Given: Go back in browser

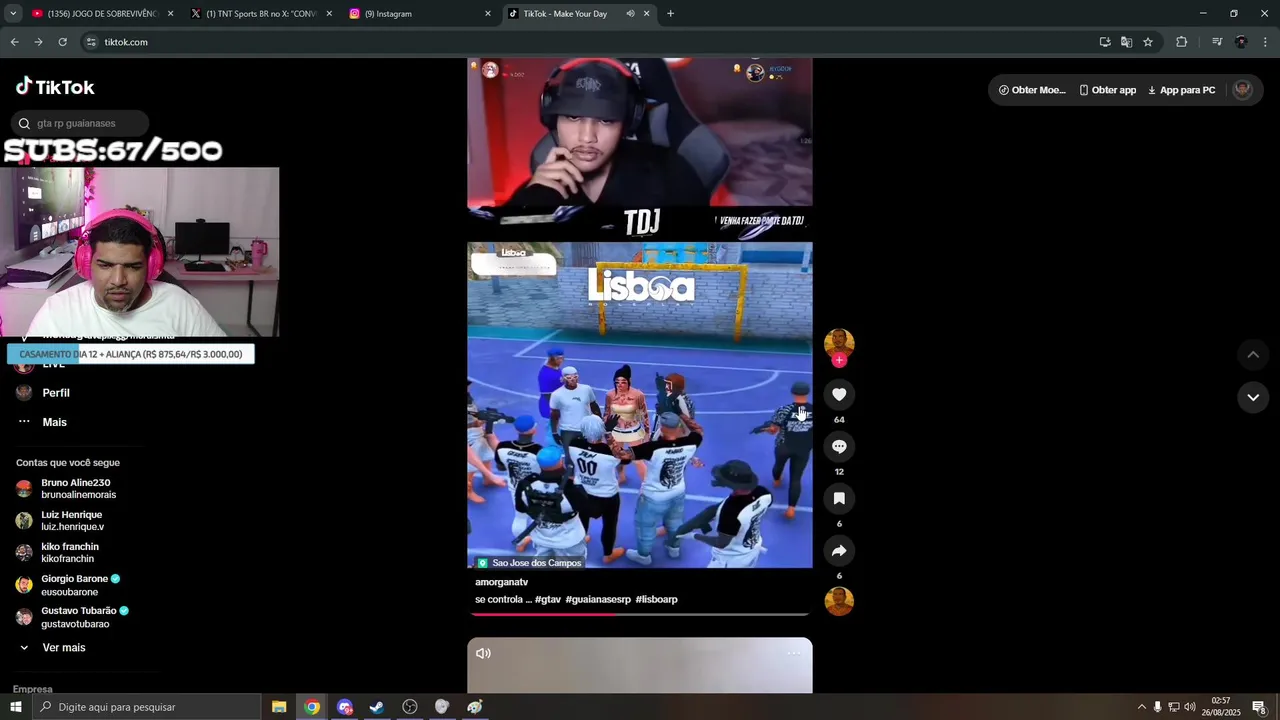Looking at the screenshot, I should pos(14,42).
